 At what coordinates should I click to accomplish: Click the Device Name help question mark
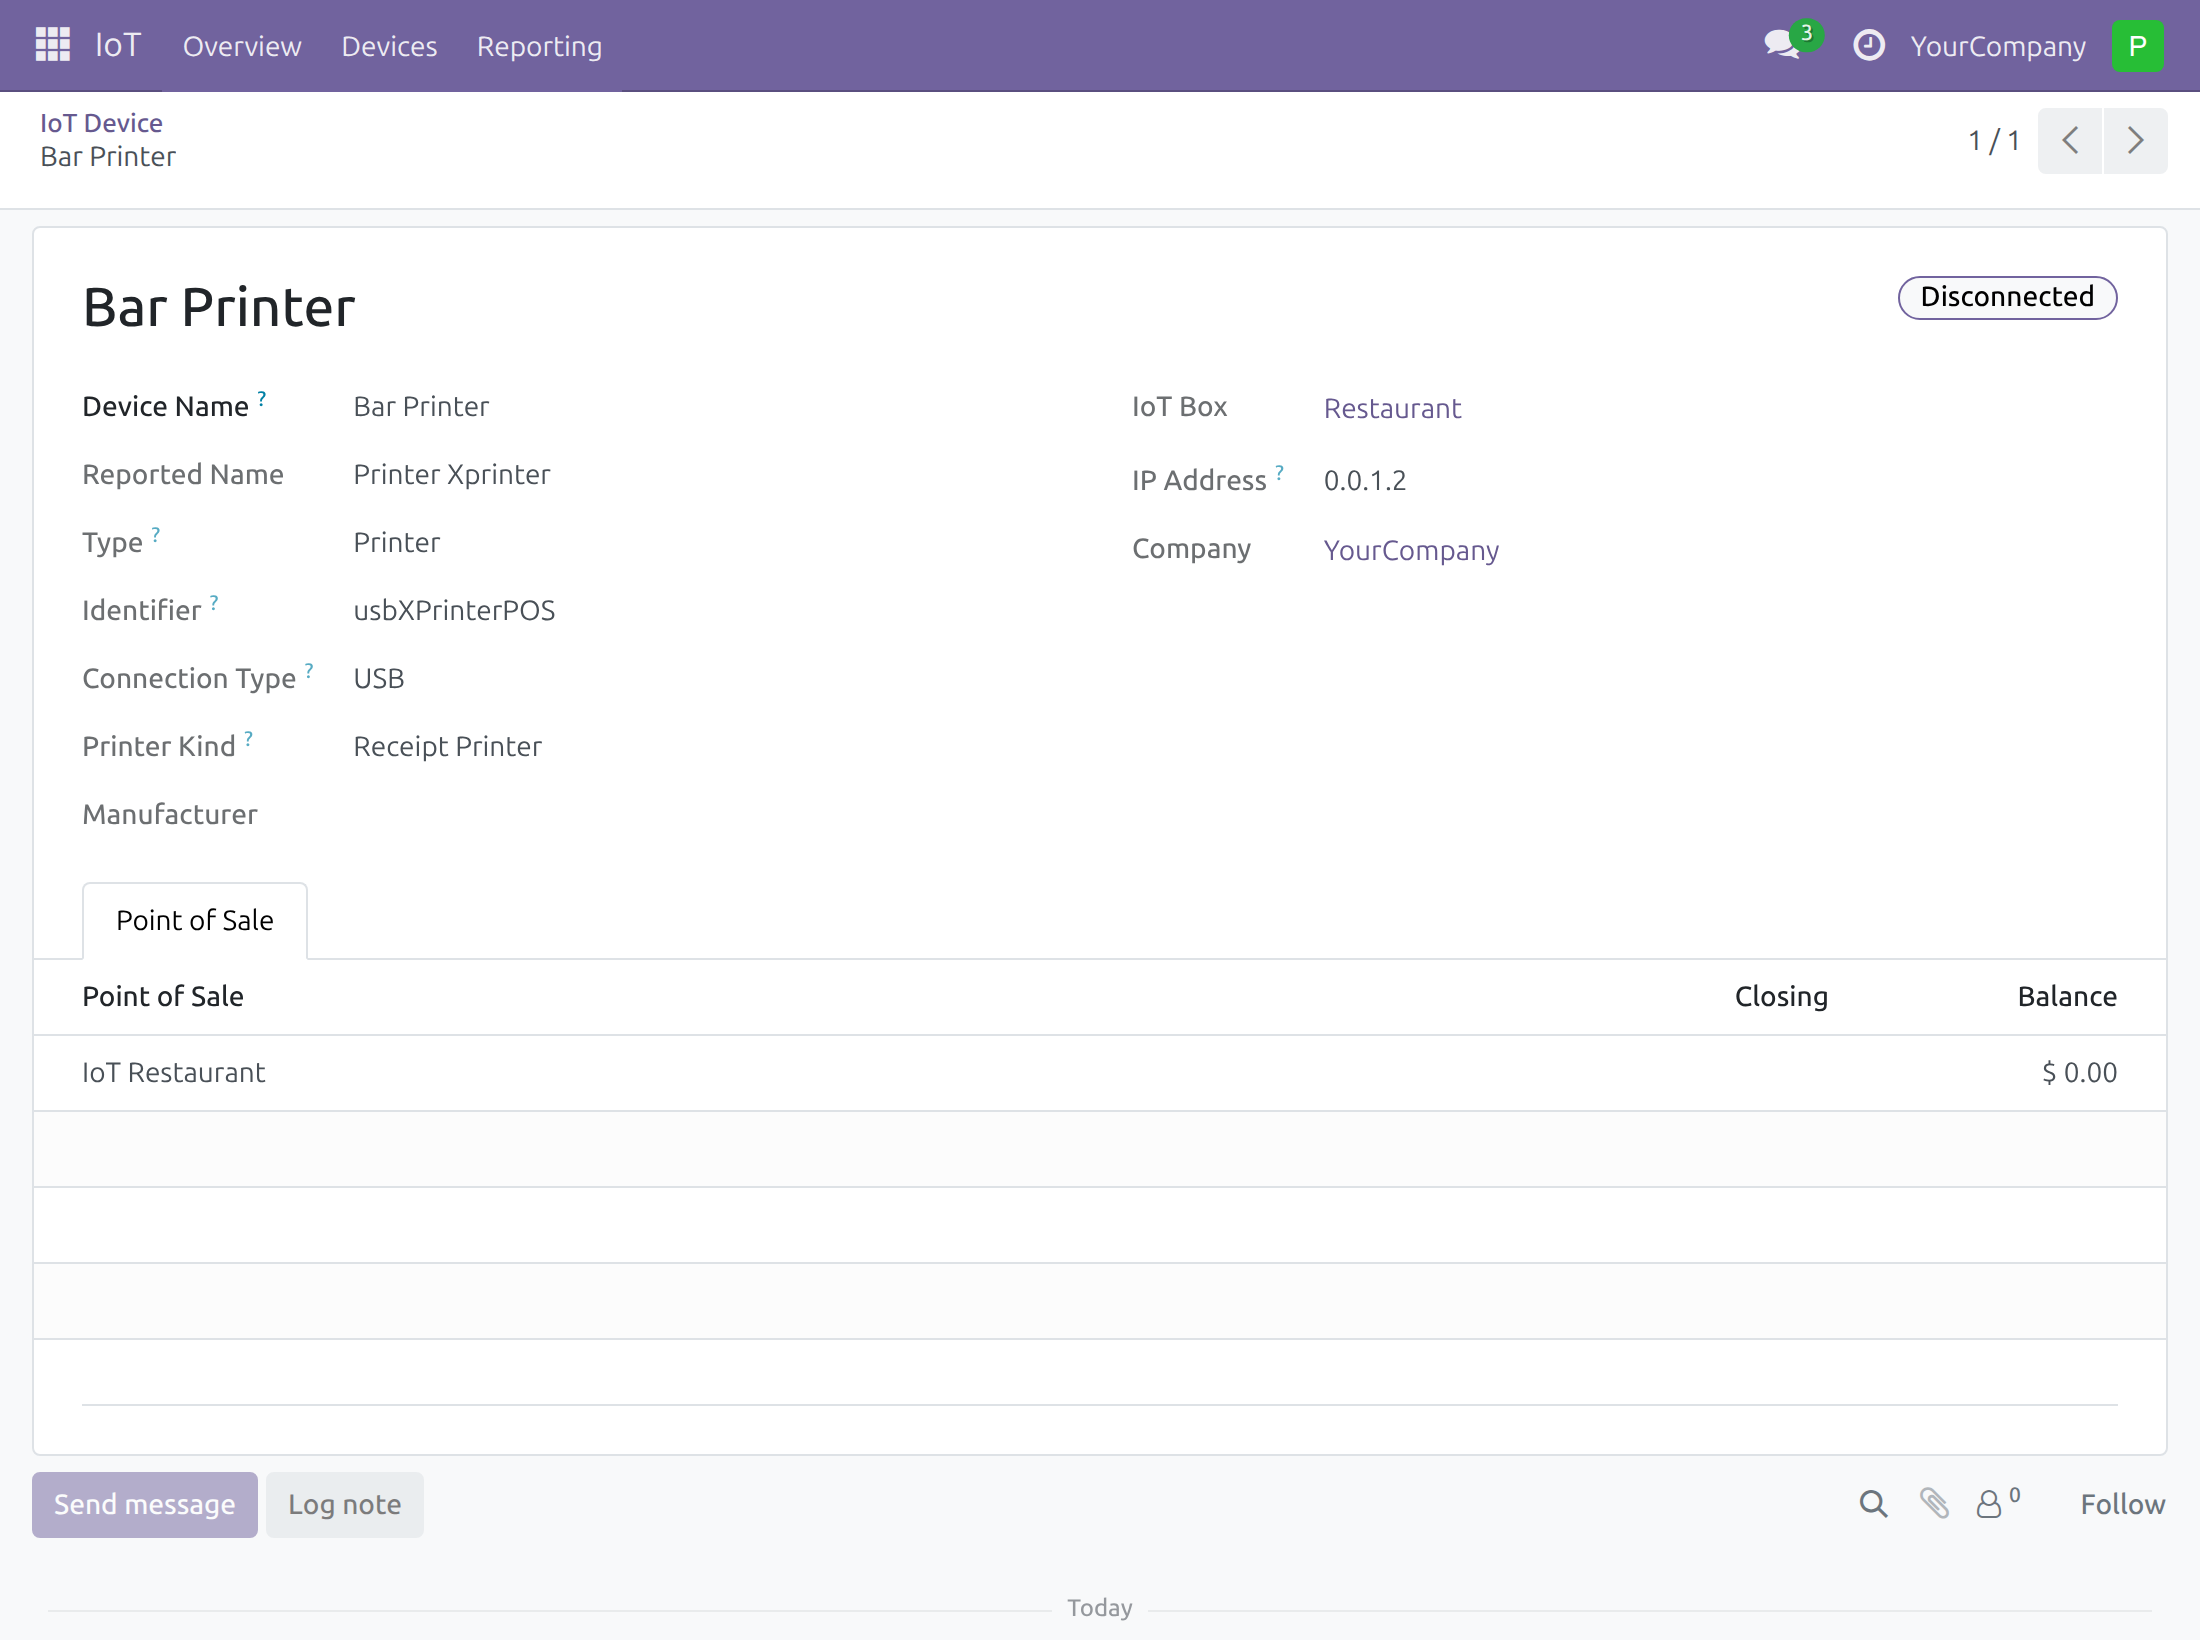(x=262, y=398)
